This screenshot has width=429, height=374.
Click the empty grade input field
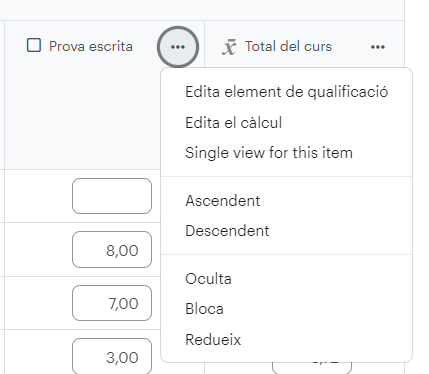pyautogui.click(x=112, y=196)
